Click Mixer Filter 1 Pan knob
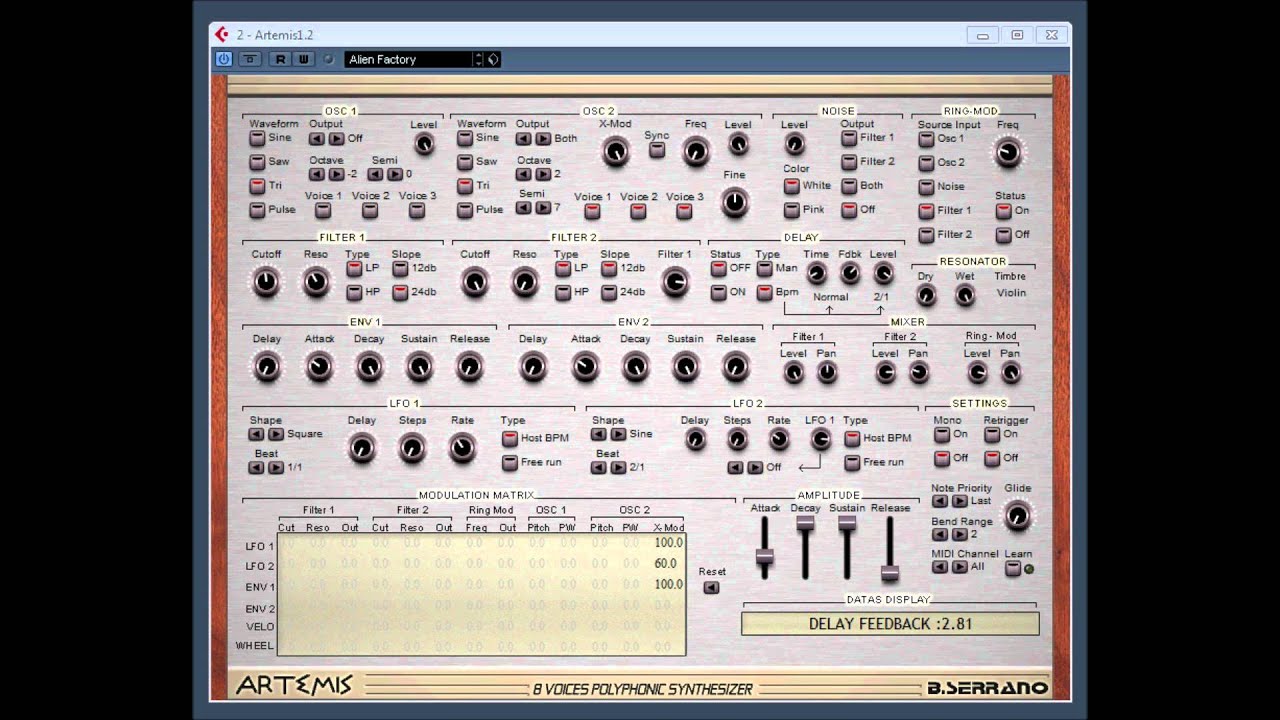 tap(826, 372)
